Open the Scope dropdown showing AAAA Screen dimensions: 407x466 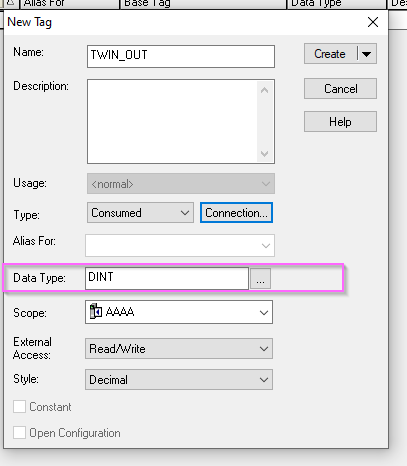point(179,312)
